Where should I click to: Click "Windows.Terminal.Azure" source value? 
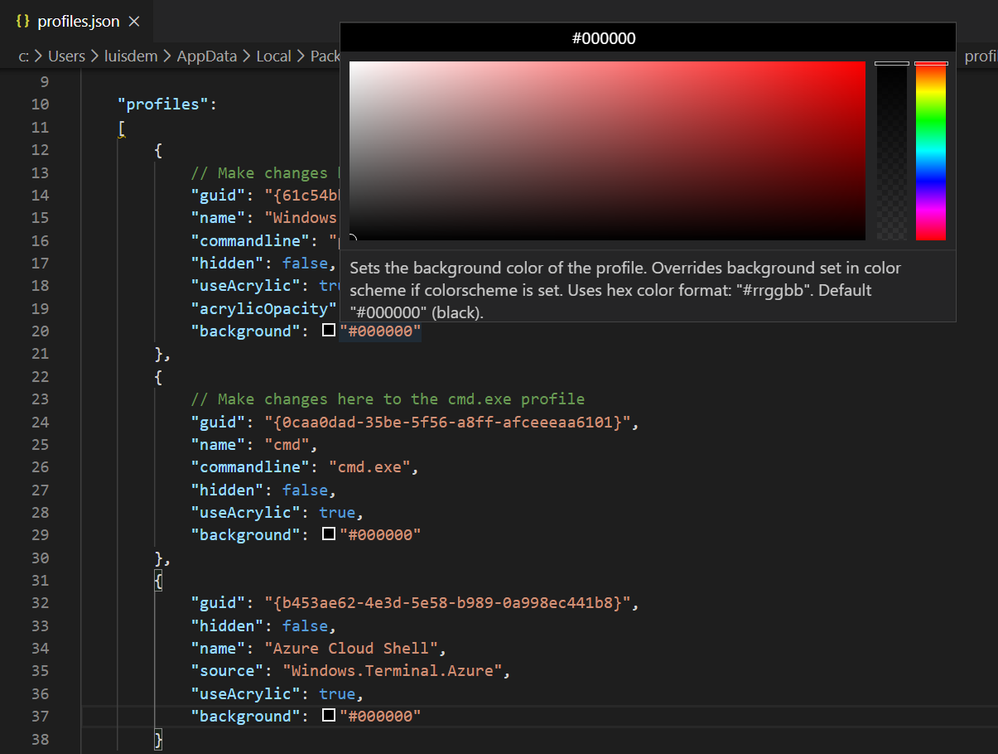tap(393, 671)
